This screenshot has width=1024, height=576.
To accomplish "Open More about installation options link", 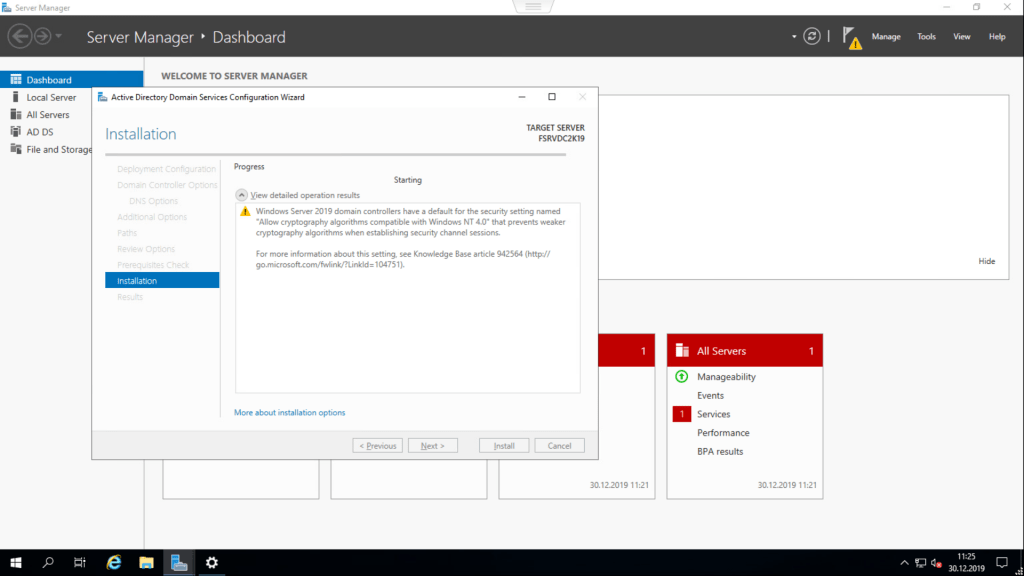I will point(289,412).
